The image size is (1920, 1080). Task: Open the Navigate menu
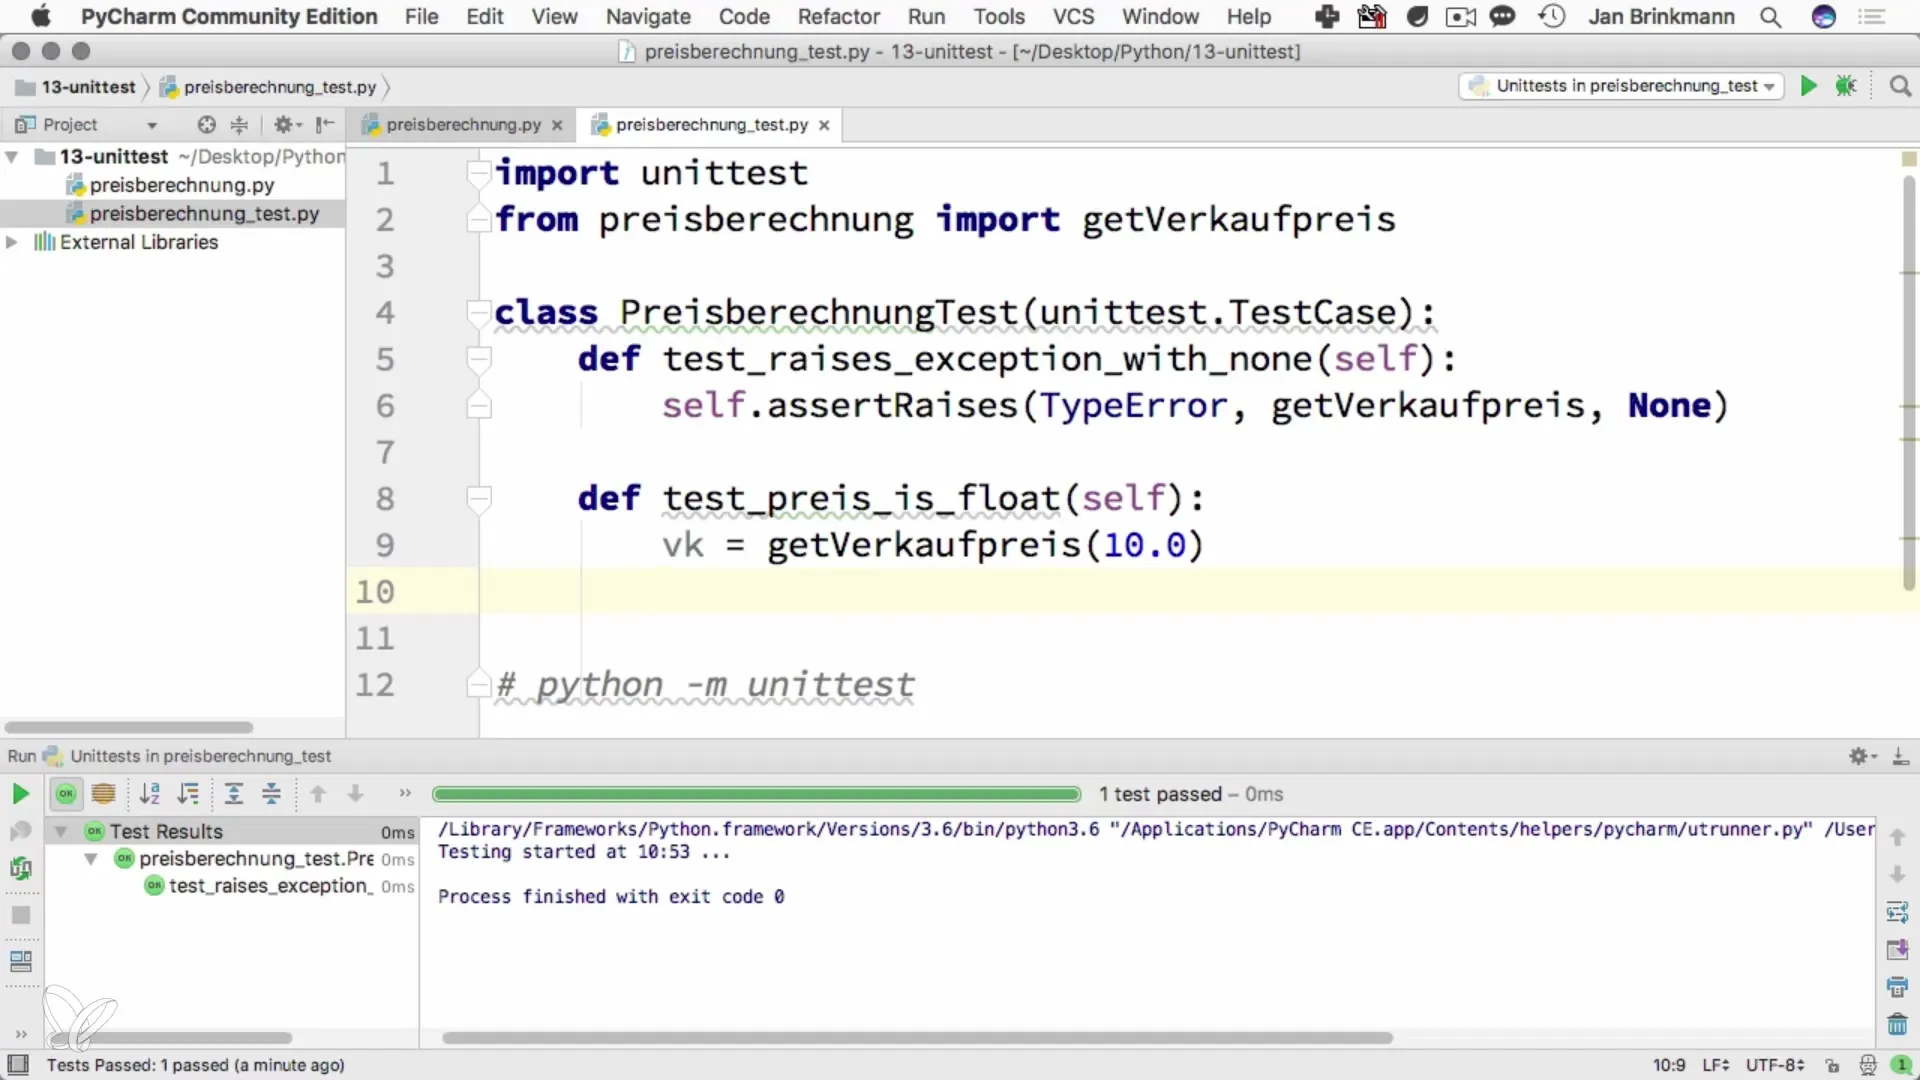[x=648, y=17]
